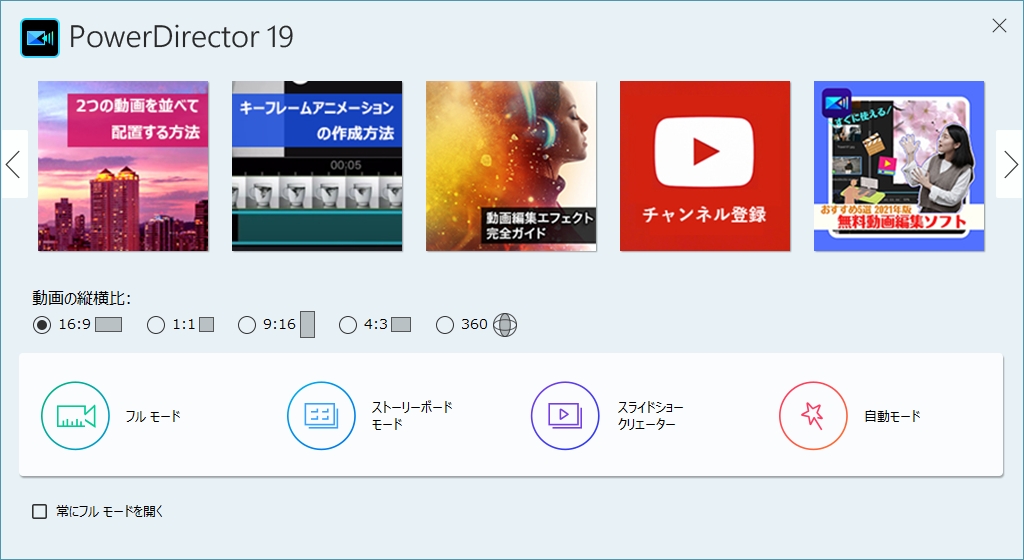Click the 16:9 widescreen rectangle icon
Screen dimensions: 1024x560
[x=108, y=325]
